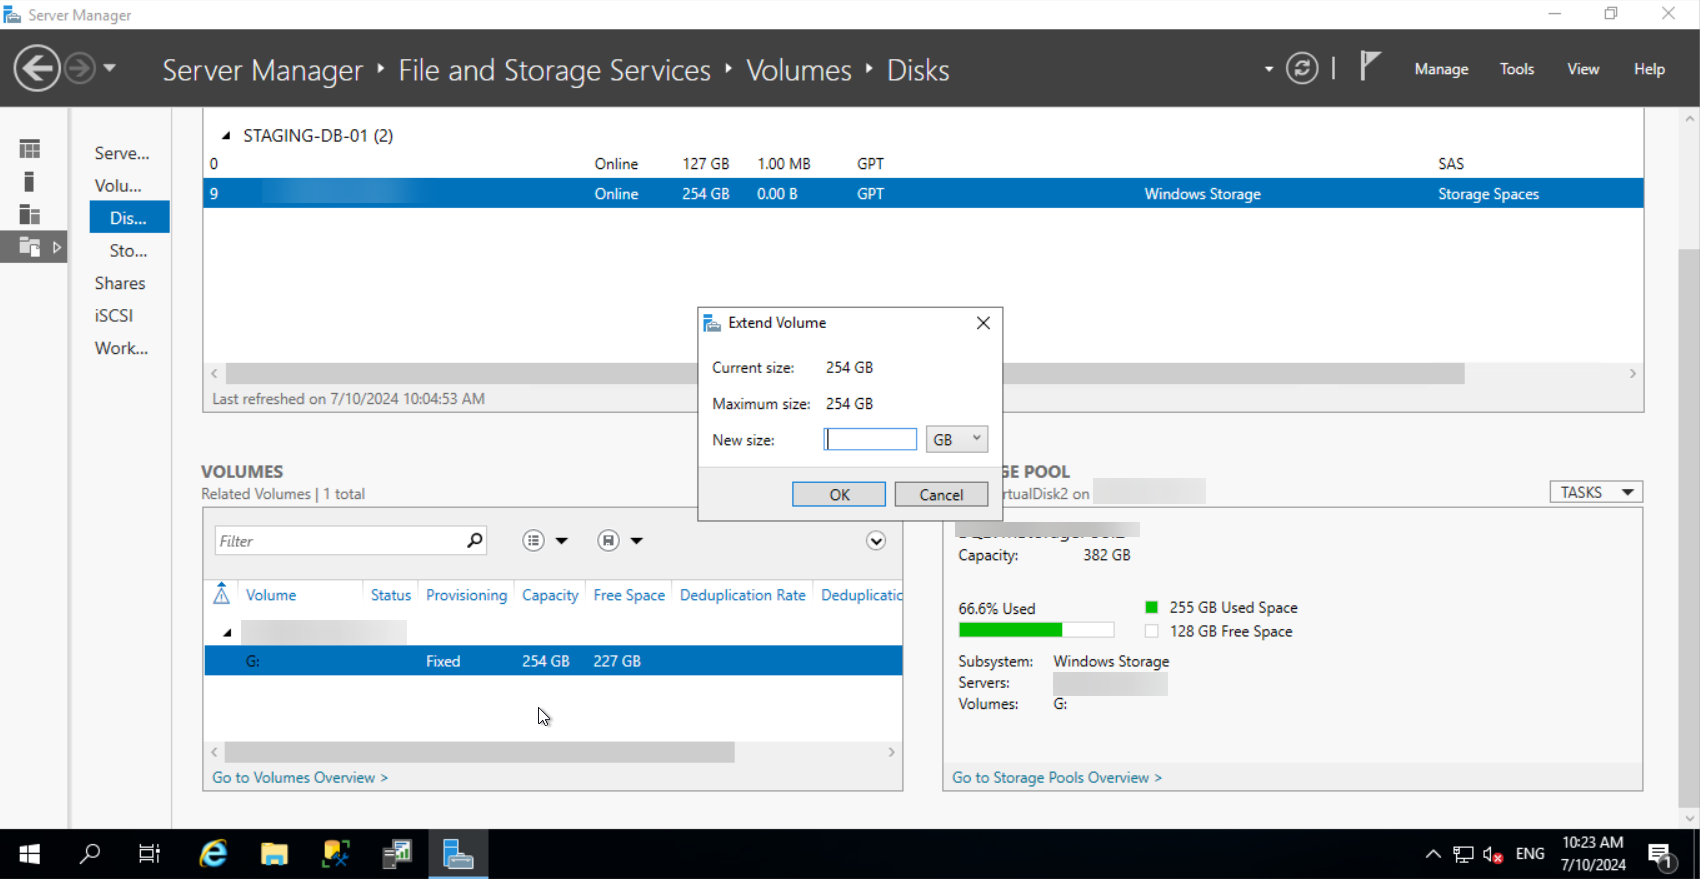This screenshot has width=1700, height=879.
Task: Collapse the volume server group triangle
Action: [227, 632]
